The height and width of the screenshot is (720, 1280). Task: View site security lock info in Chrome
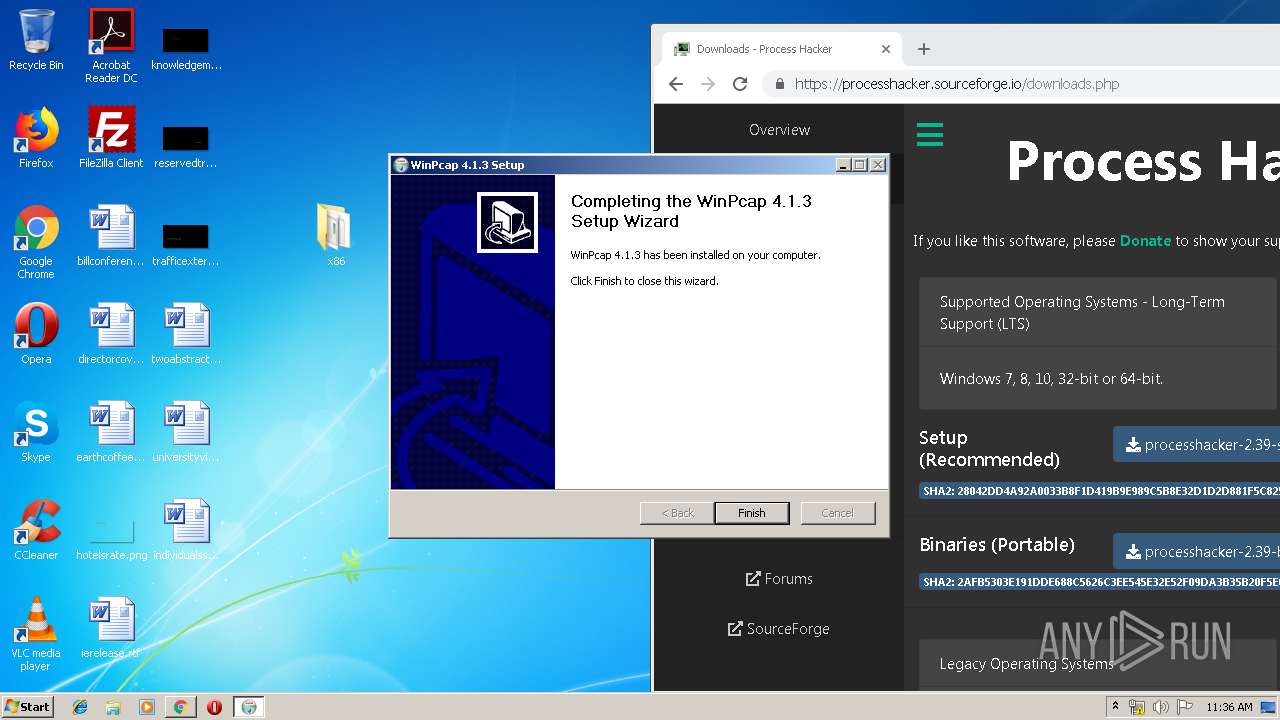point(779,84)
